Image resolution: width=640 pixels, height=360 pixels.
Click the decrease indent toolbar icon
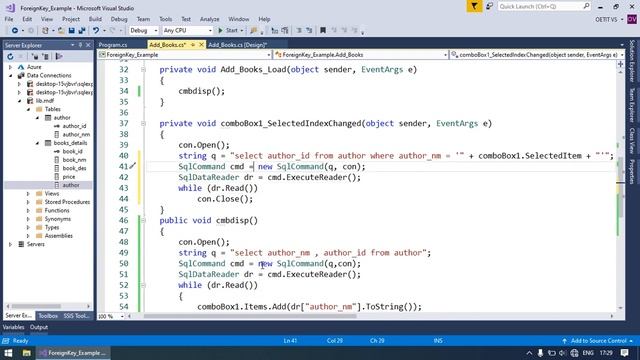(275, 31)
